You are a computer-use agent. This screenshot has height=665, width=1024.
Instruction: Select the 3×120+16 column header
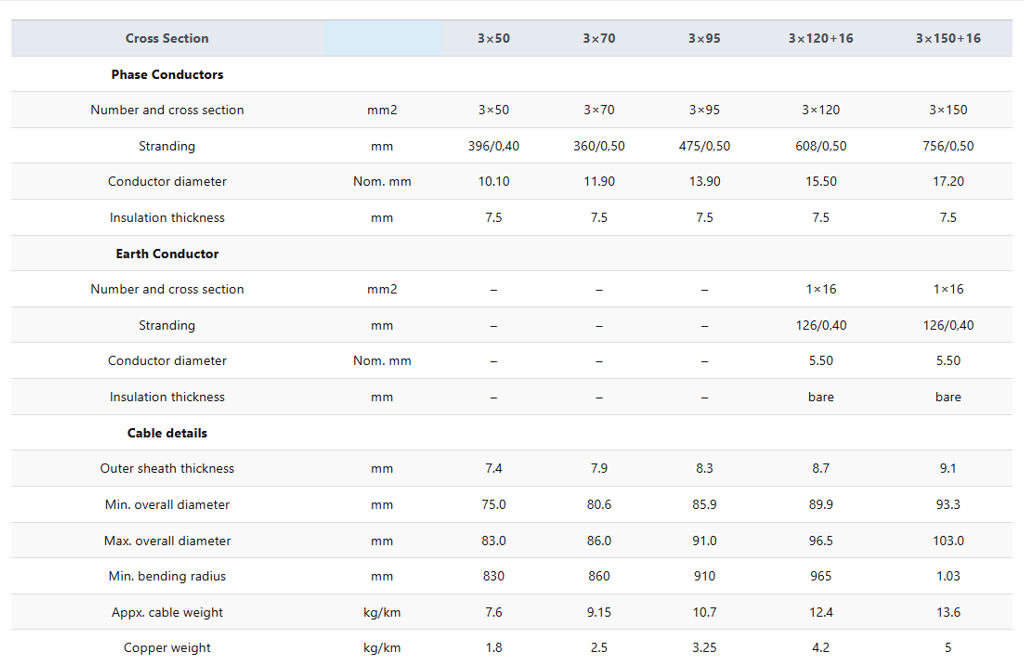click(821, 39)
